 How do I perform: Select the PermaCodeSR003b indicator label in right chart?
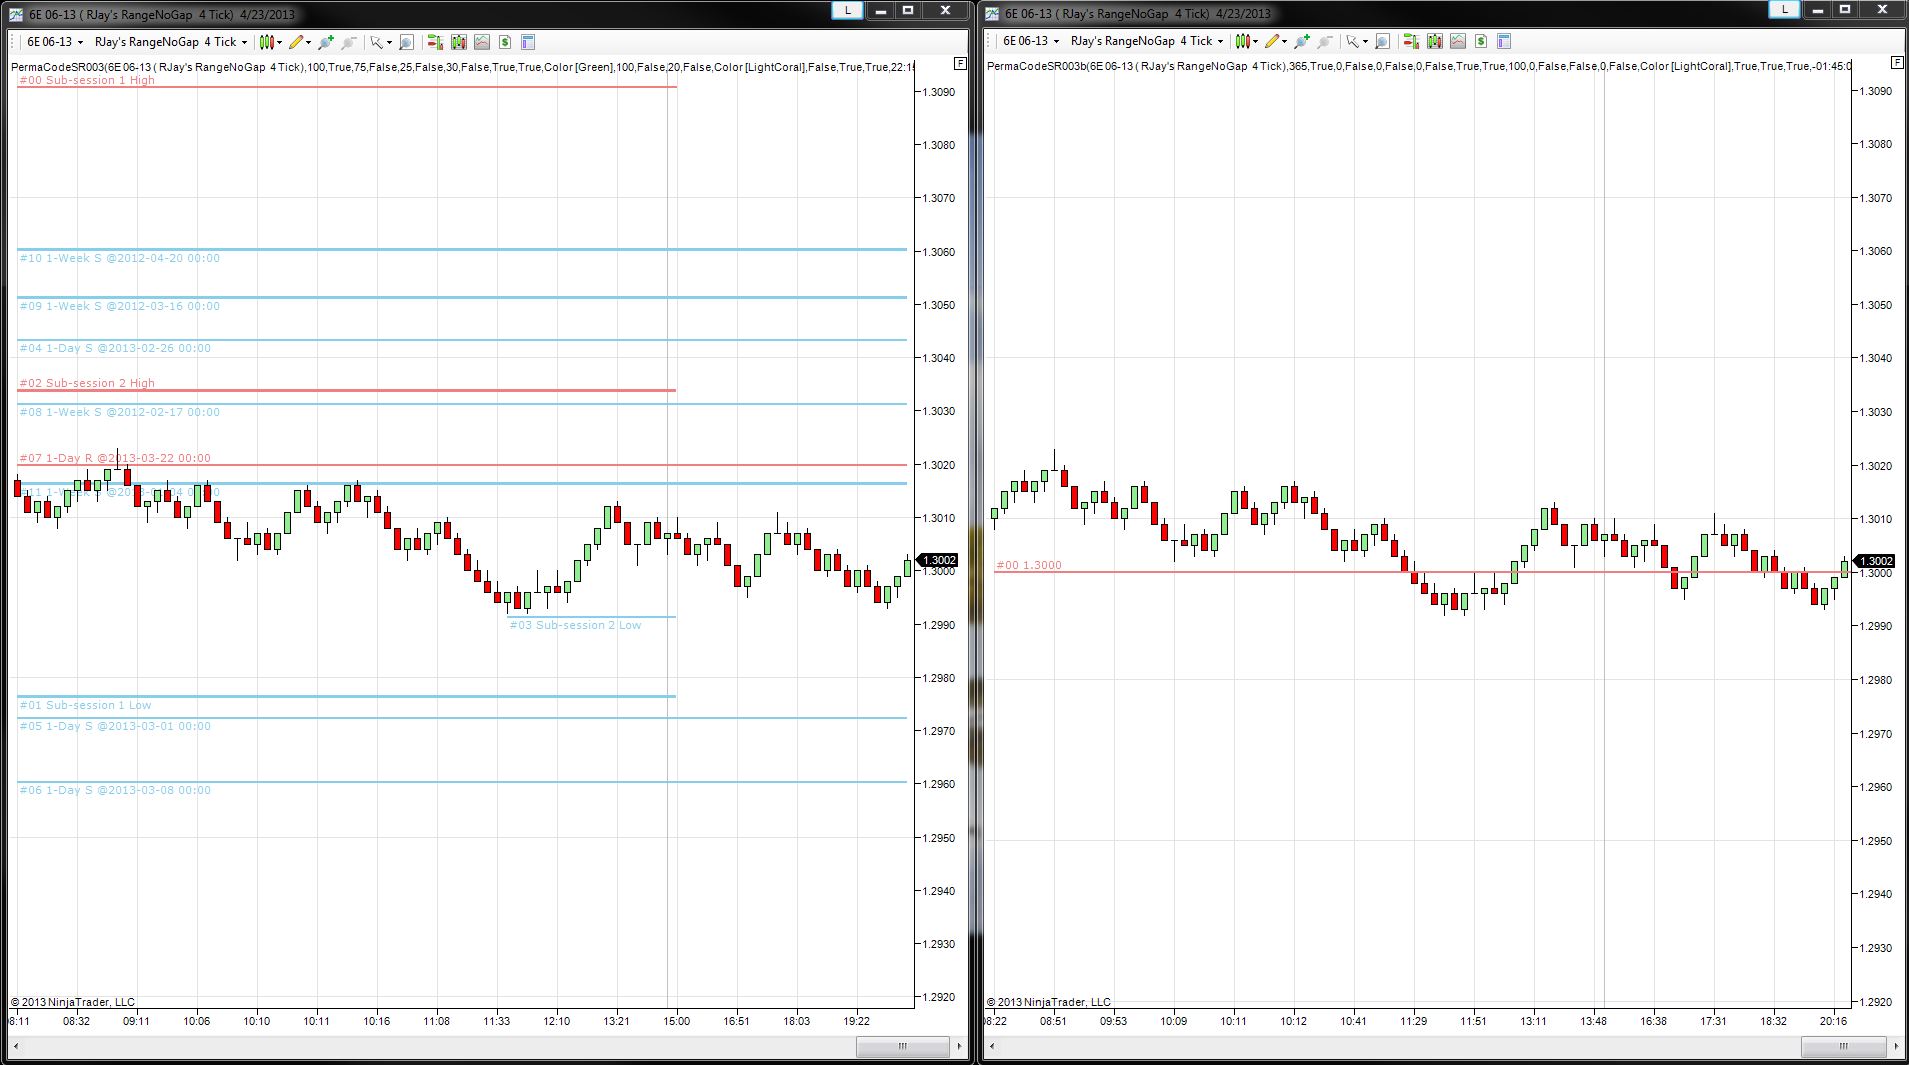tap(1418, 66)
